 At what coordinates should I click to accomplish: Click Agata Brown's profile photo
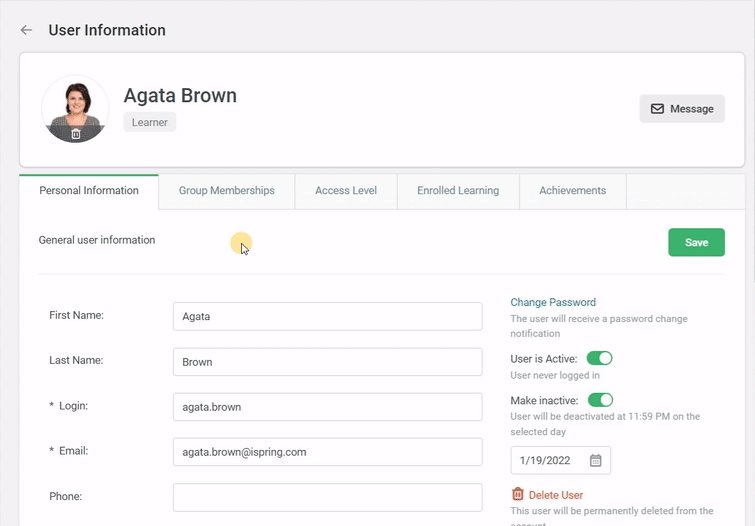75,105
